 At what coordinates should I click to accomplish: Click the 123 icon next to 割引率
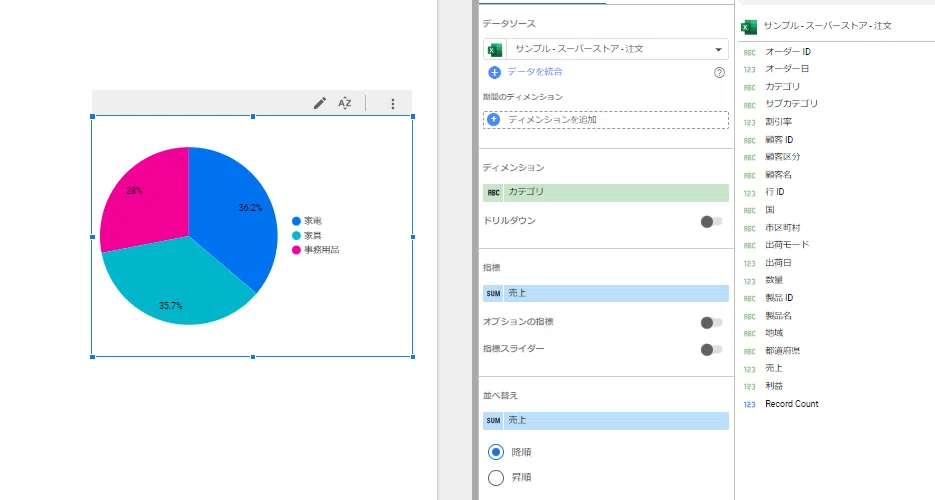750,122
